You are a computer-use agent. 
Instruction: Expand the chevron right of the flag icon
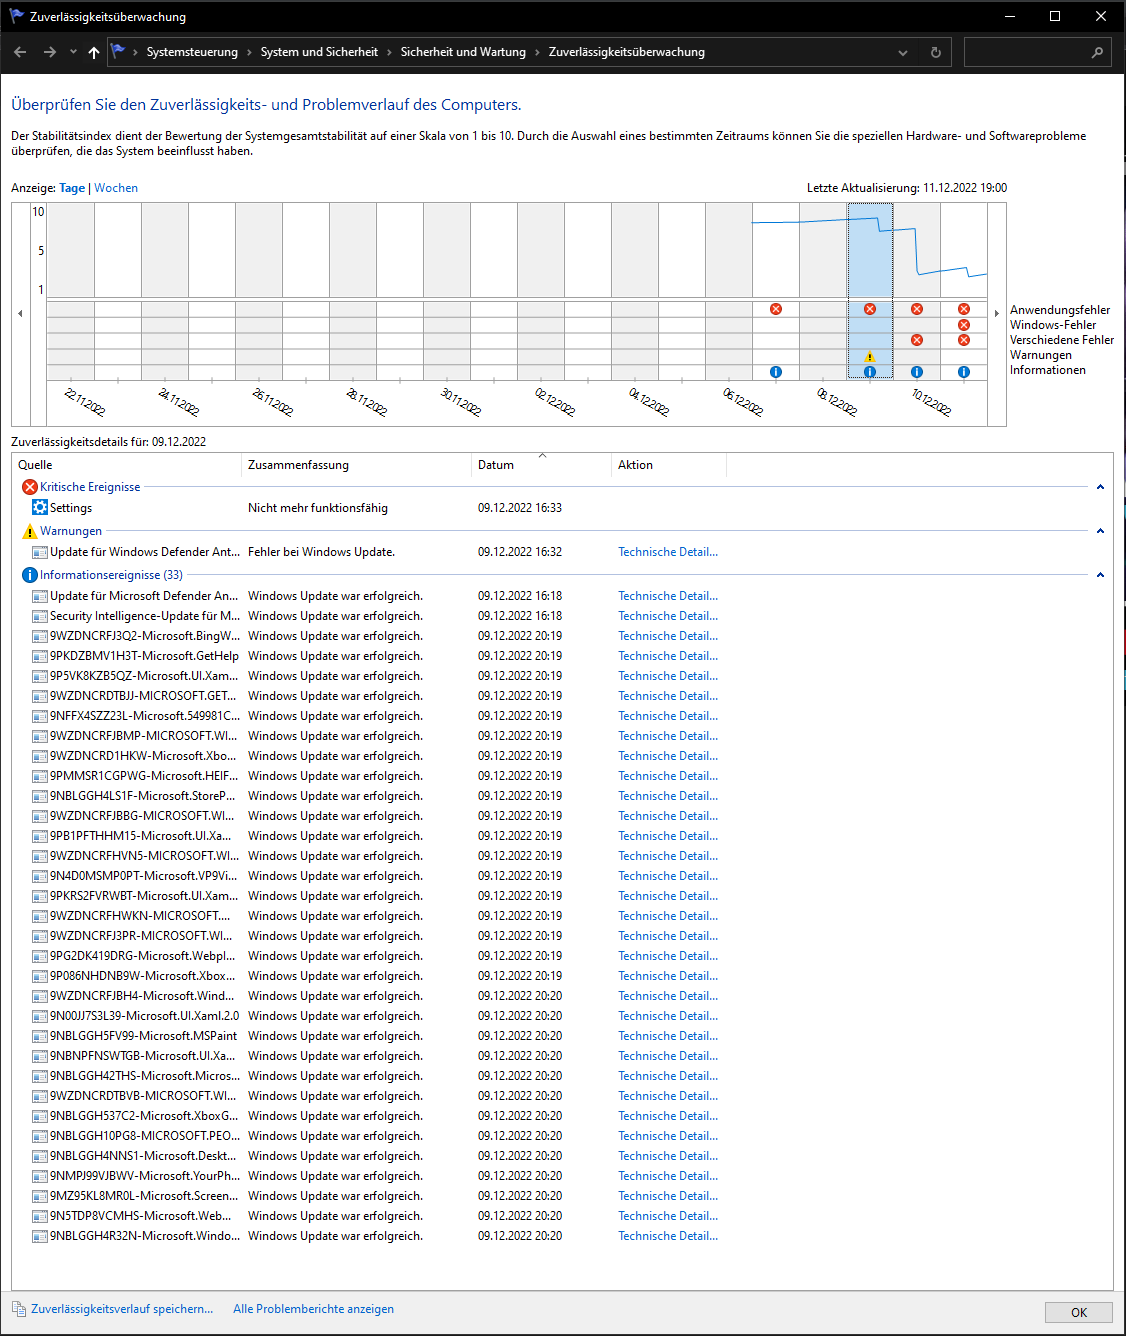point(136,52)
